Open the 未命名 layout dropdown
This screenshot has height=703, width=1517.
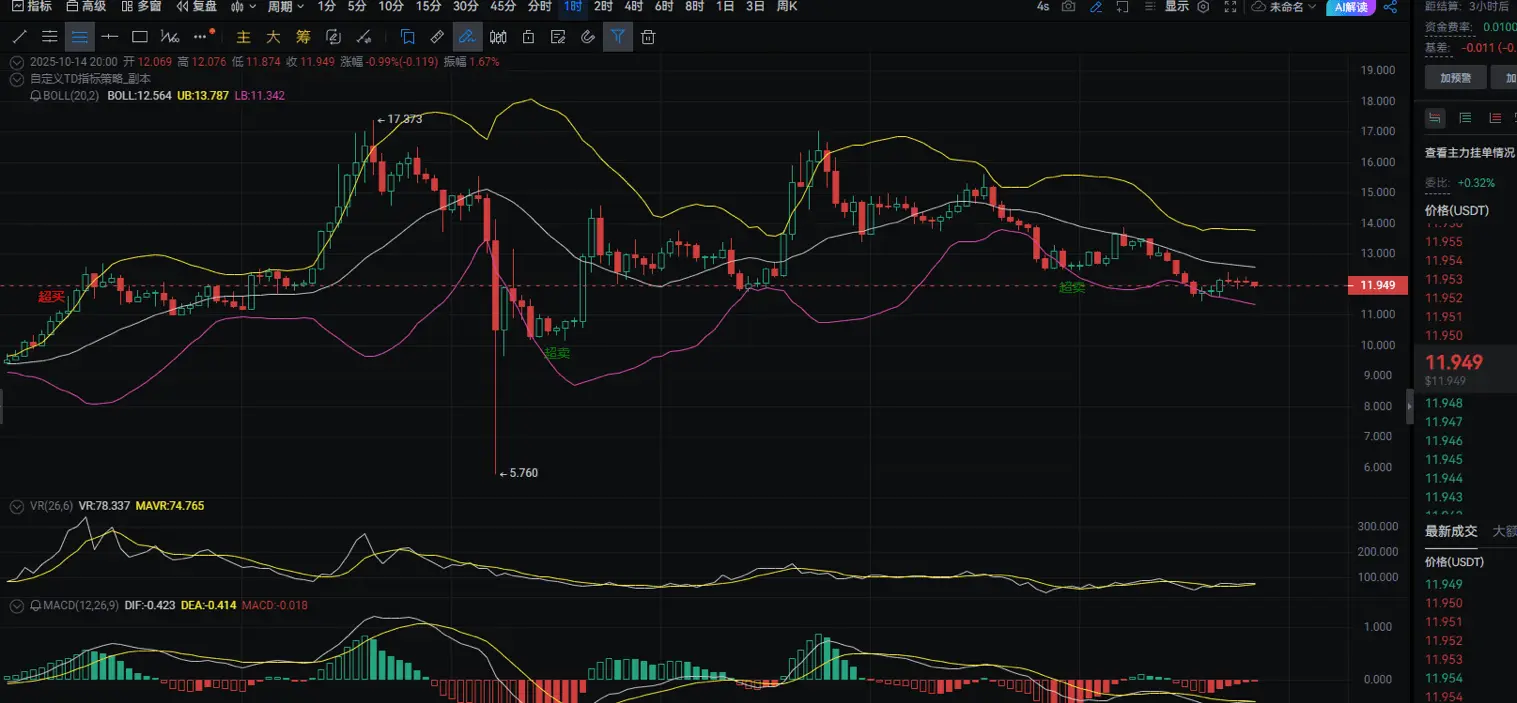[1285, 7]
